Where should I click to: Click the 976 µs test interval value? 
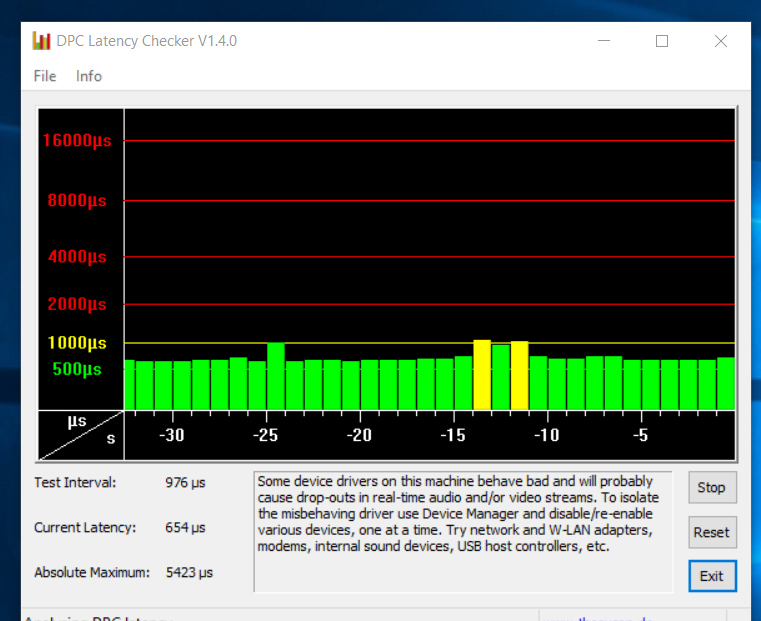(185, 483)
